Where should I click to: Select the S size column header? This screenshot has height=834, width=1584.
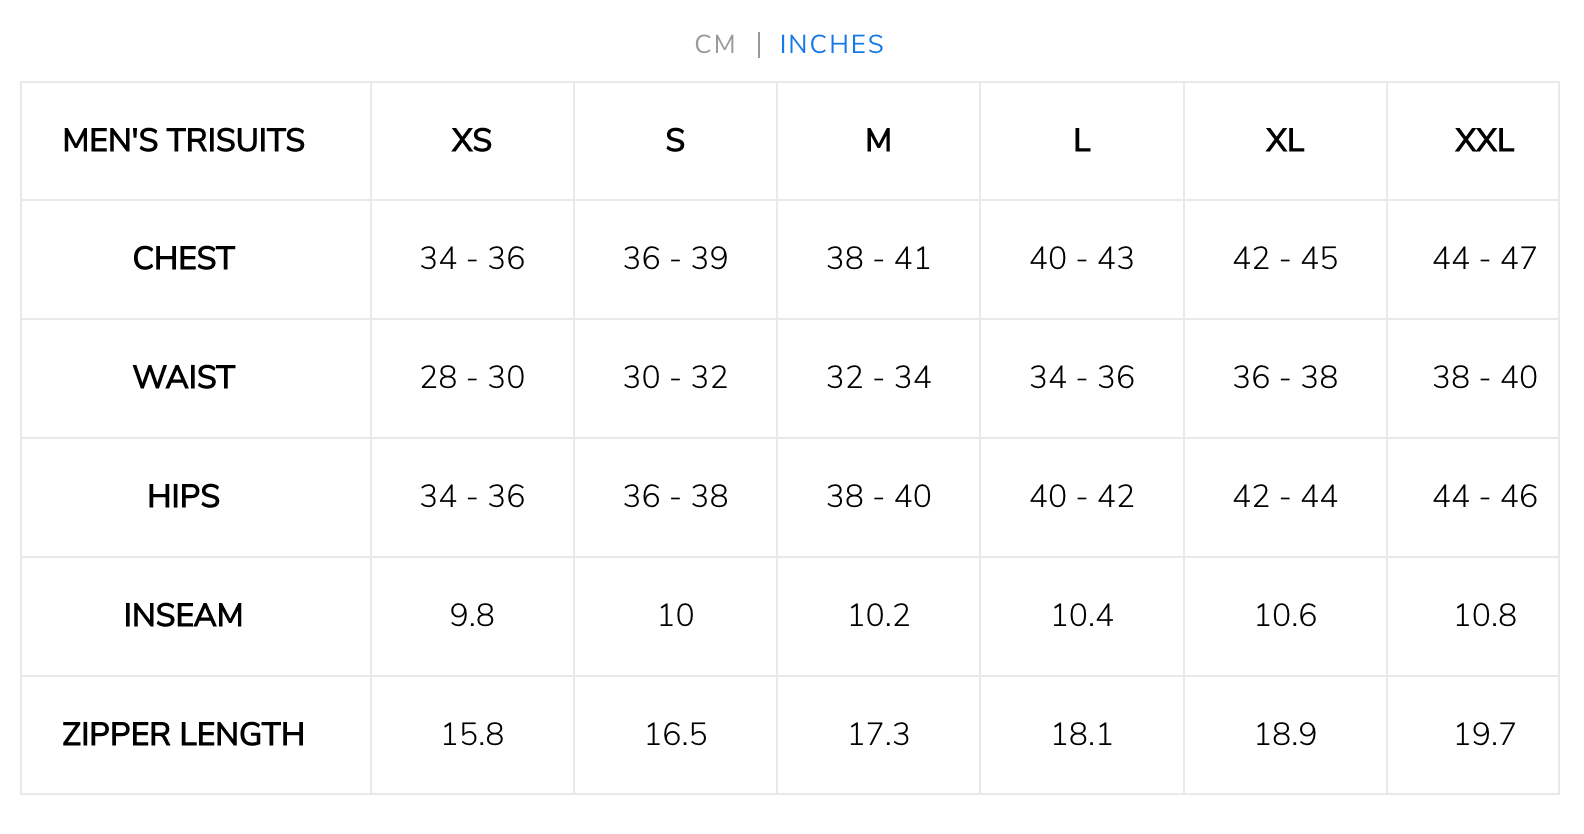(675, 141)
